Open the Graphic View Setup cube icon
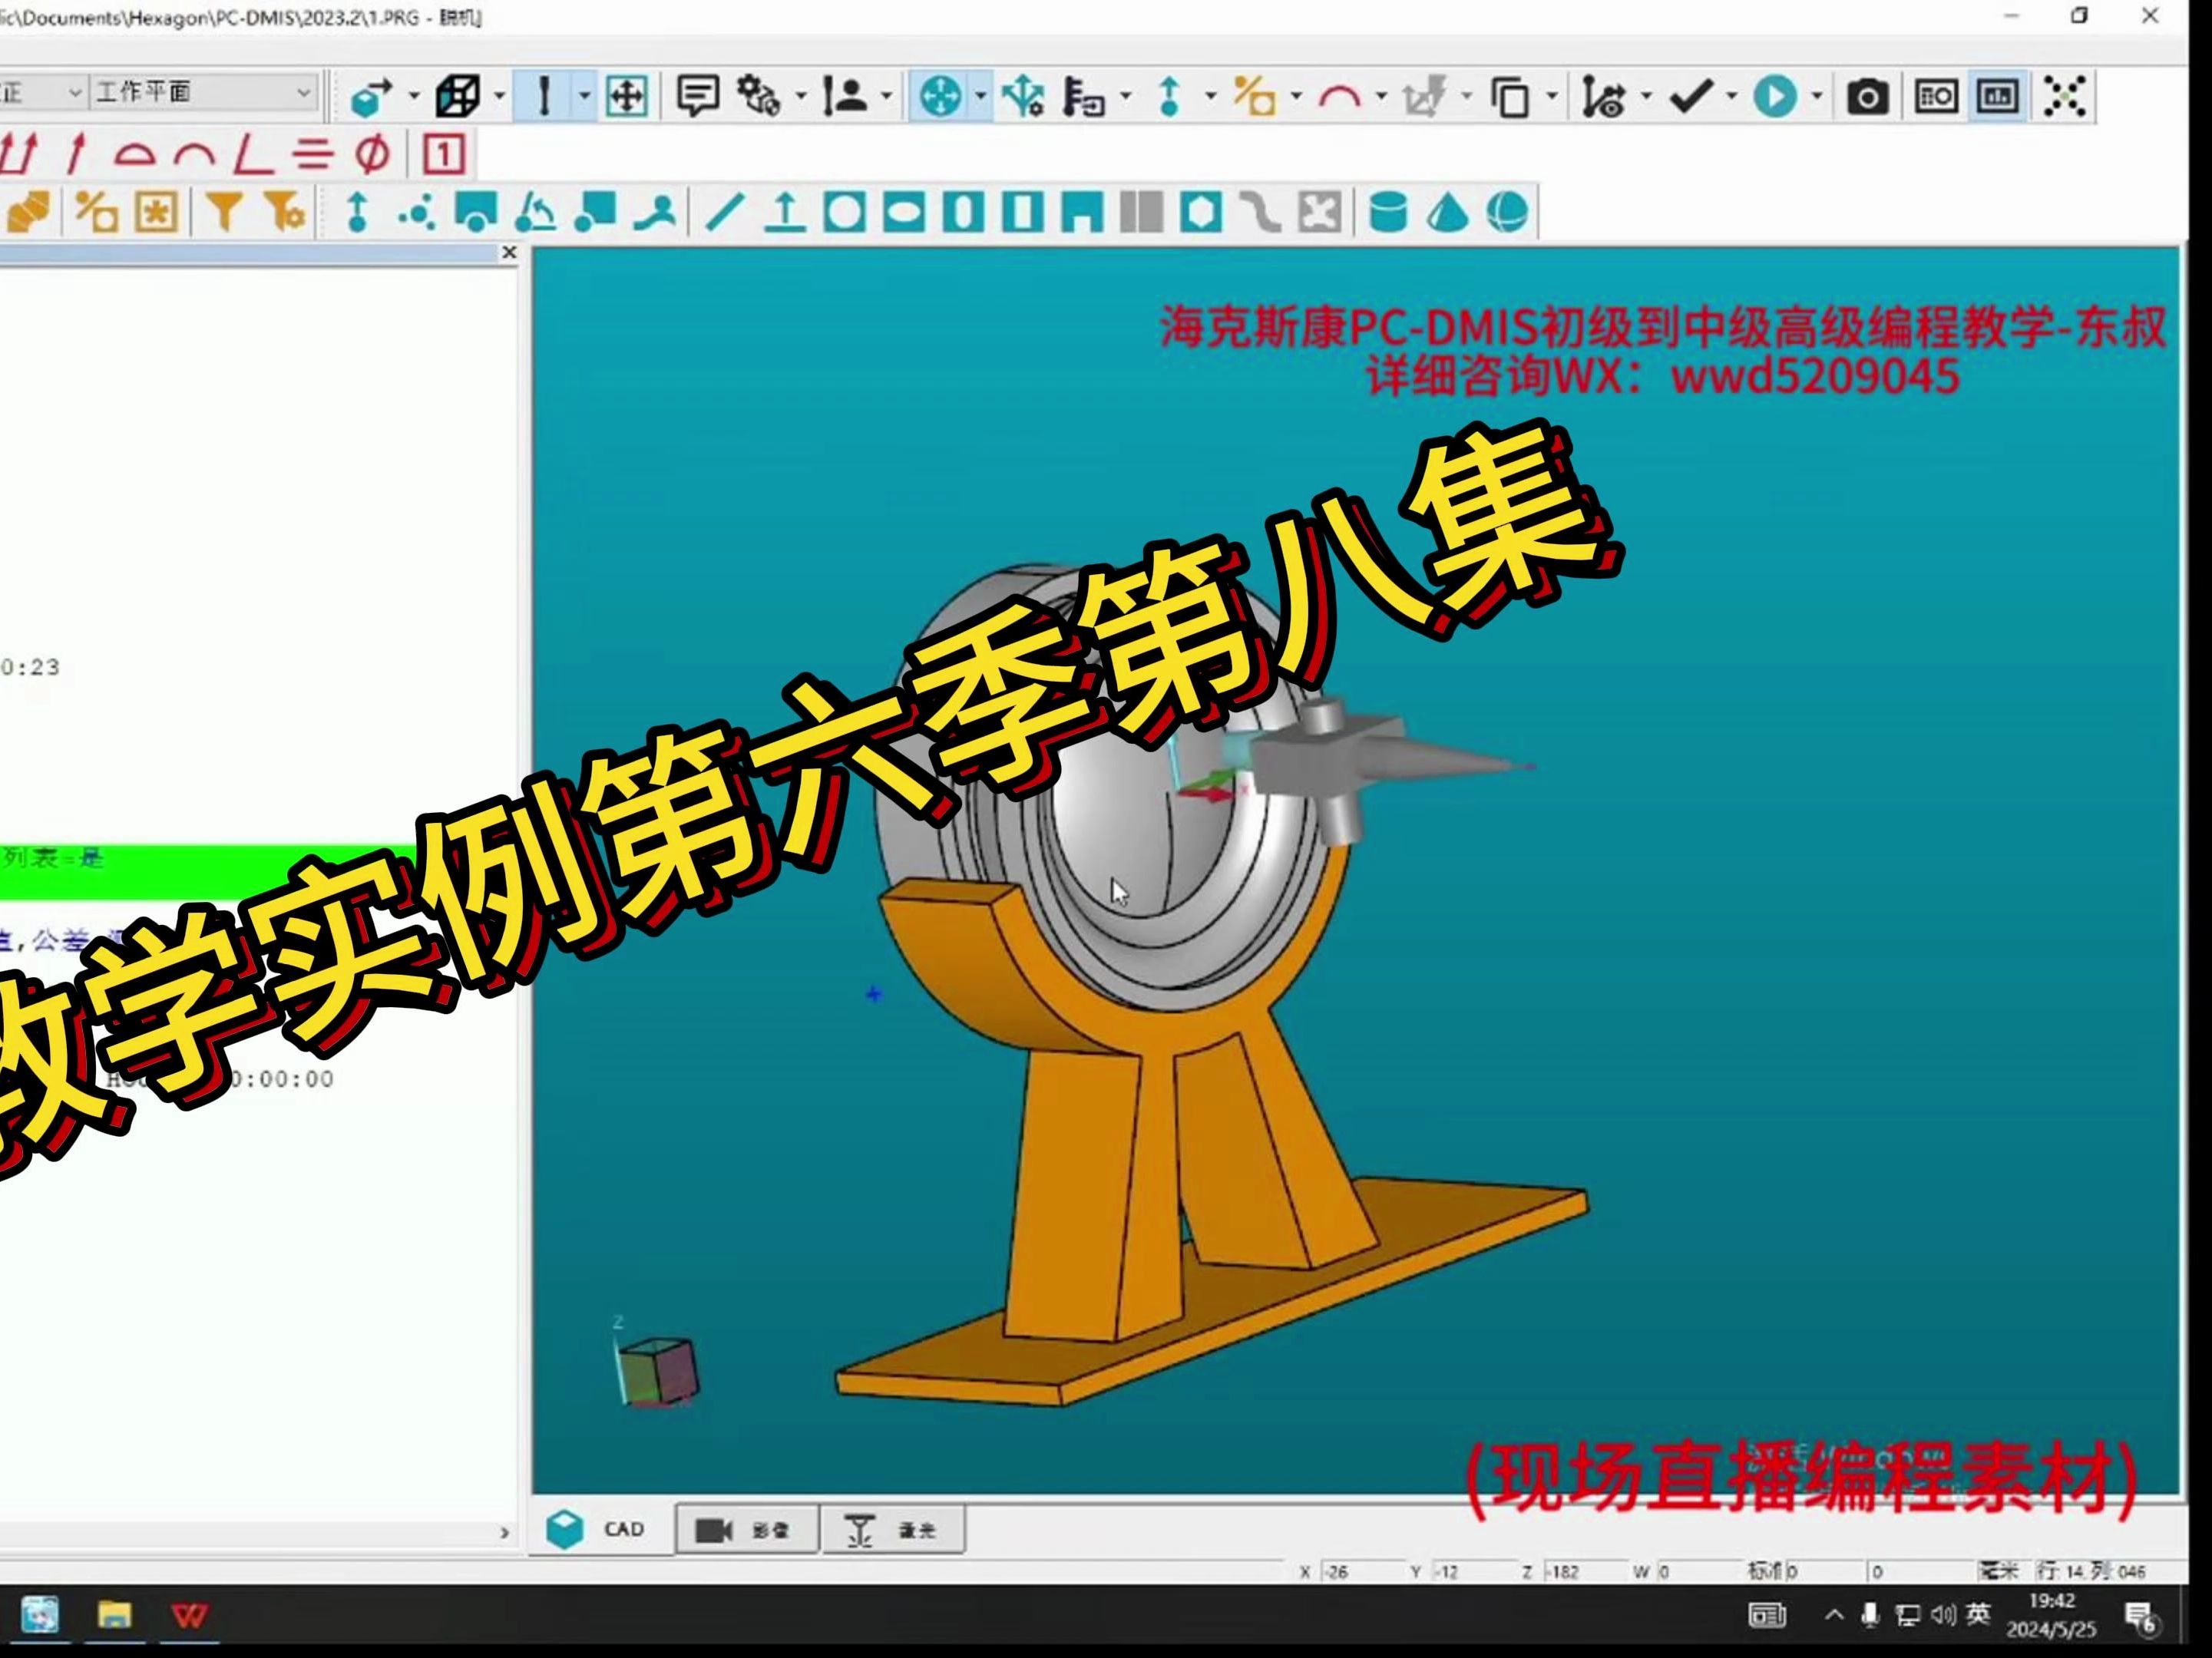2212x1658 pixels. click(x=458, y=96)
